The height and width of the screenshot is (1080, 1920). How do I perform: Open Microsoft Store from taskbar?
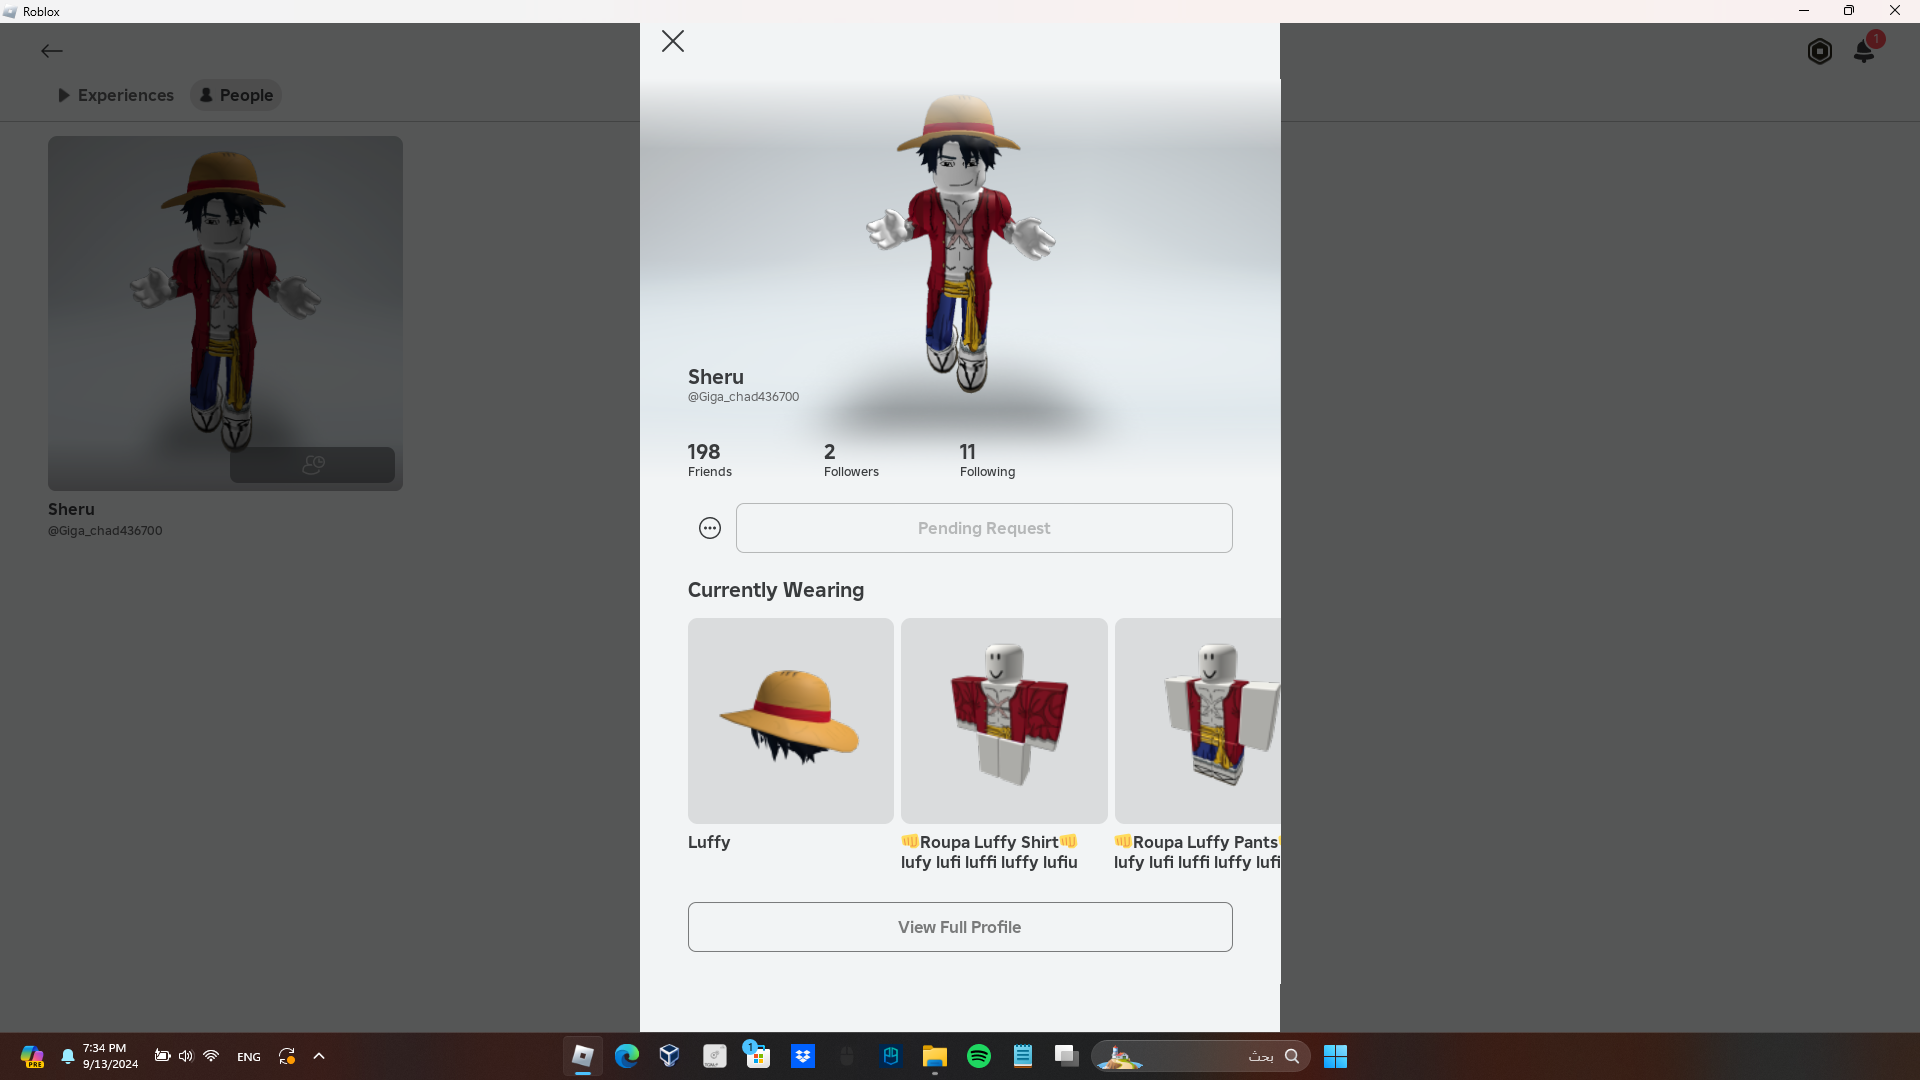pyautogui.click(x=758, y=1056)
